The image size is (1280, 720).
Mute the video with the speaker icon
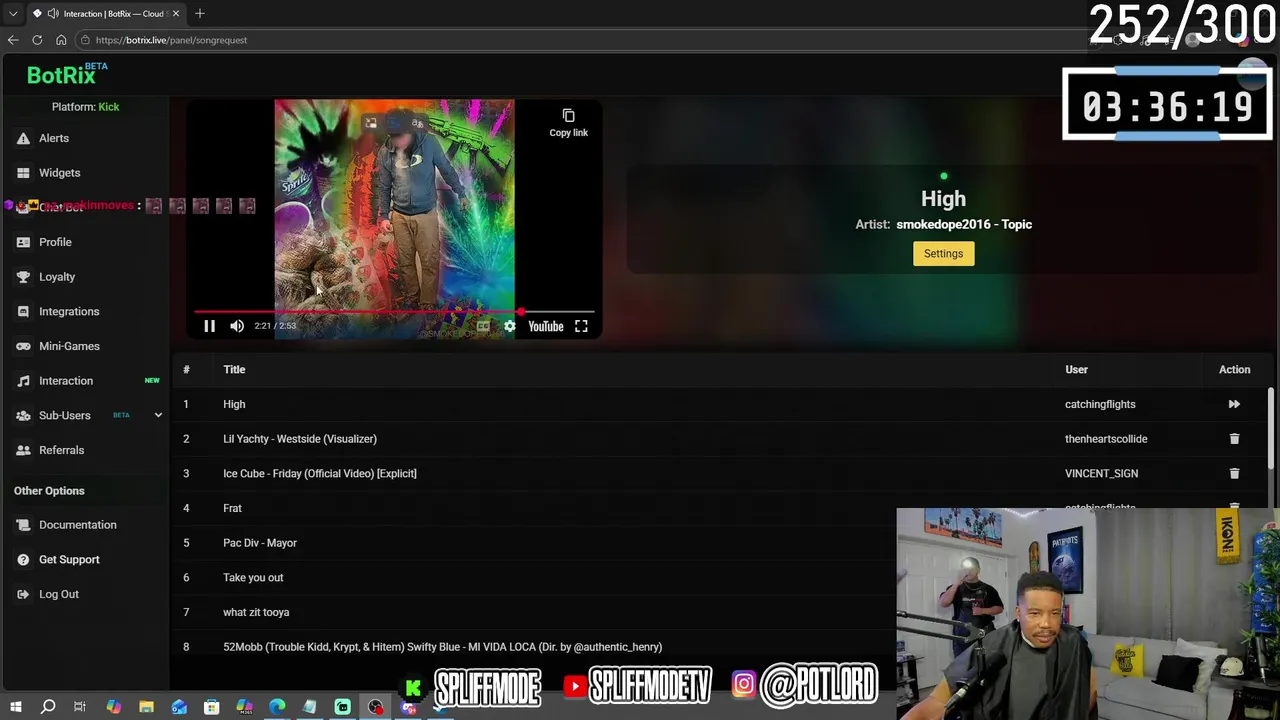[237, 326]
